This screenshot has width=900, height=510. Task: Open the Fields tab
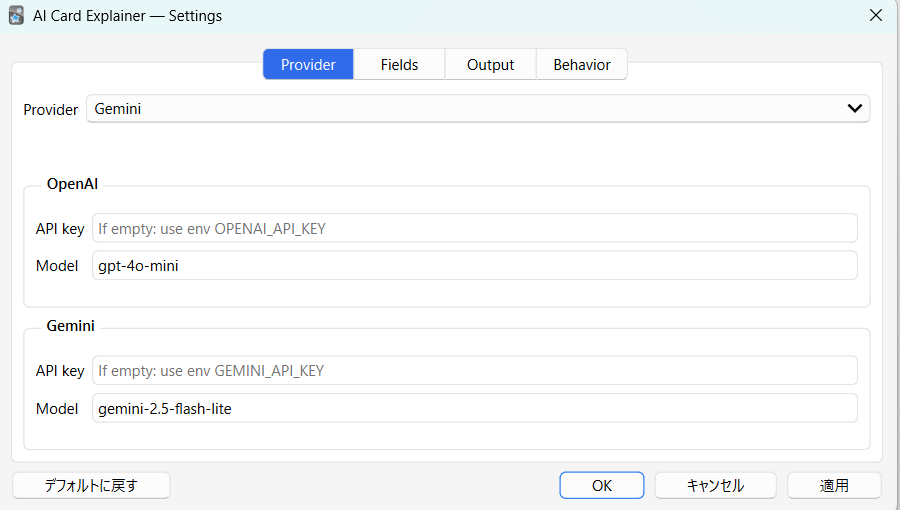[x=399, y=65]
